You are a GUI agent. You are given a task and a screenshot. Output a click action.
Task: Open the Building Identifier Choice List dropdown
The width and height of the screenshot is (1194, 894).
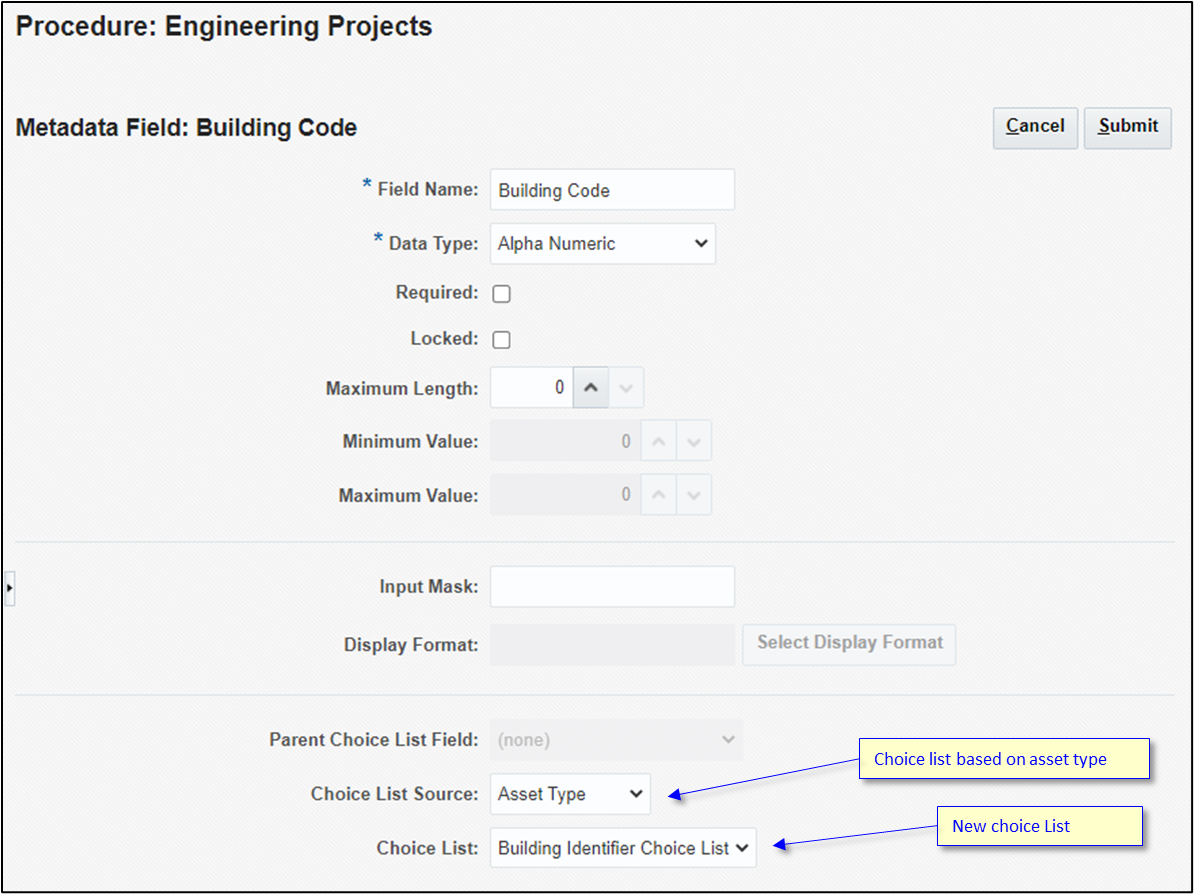click(622, 847)
